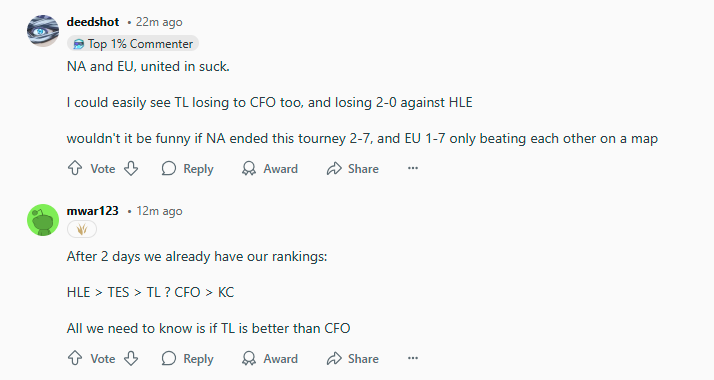Open the 12m ago comment permalink
714x380 pixels.
[159, 211]
